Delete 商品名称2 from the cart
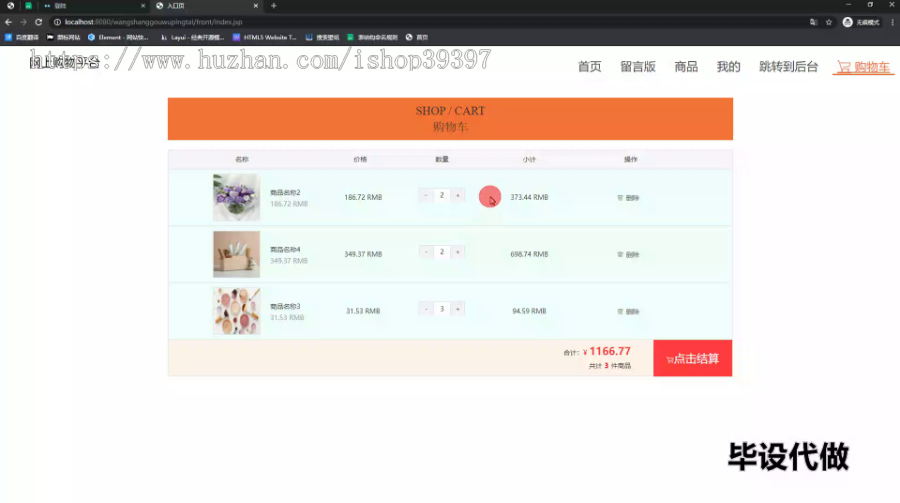This screenshot has width=900, height=503. pos(629,198)
